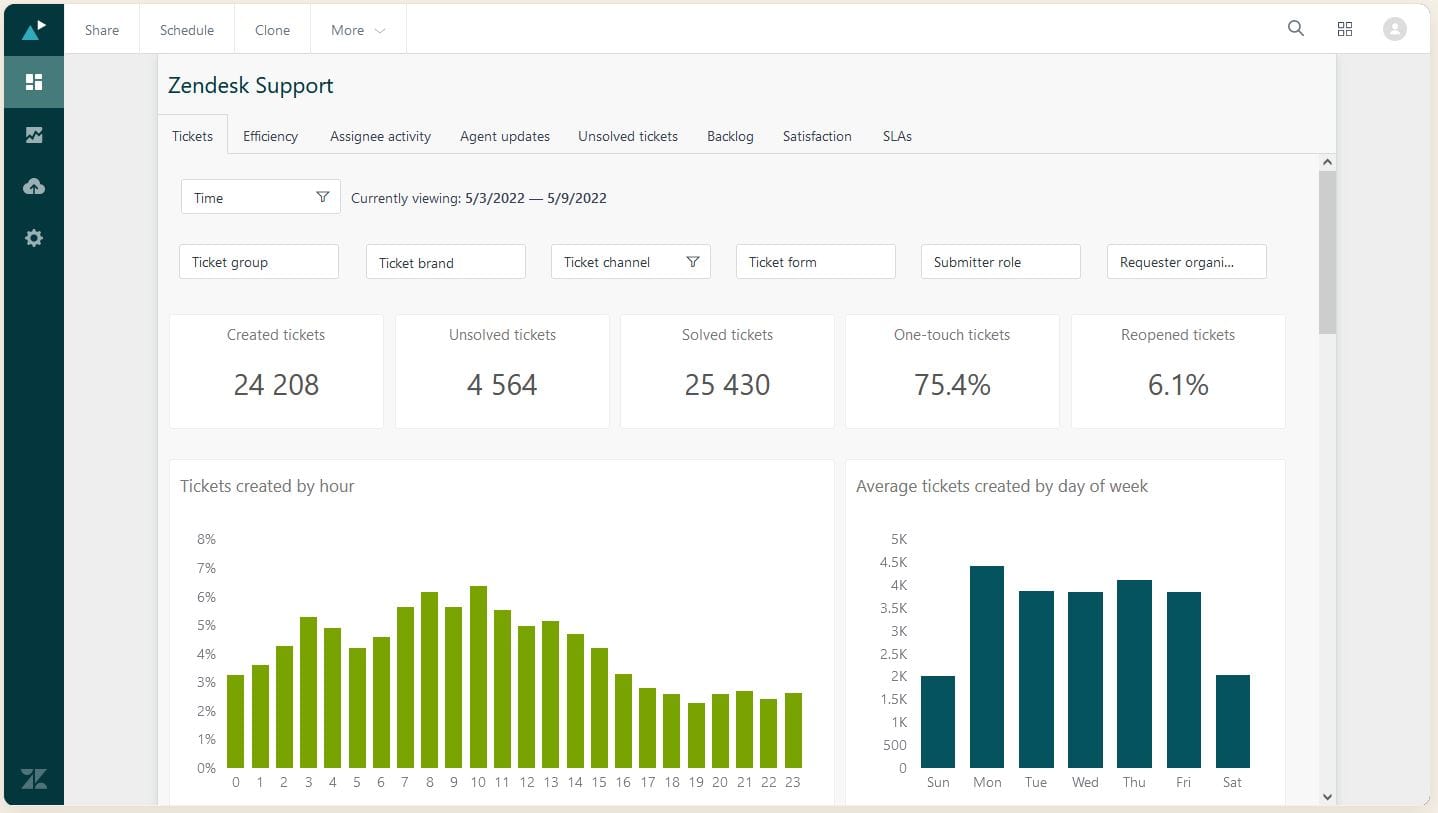Click the Clone button

coord(271,29)
